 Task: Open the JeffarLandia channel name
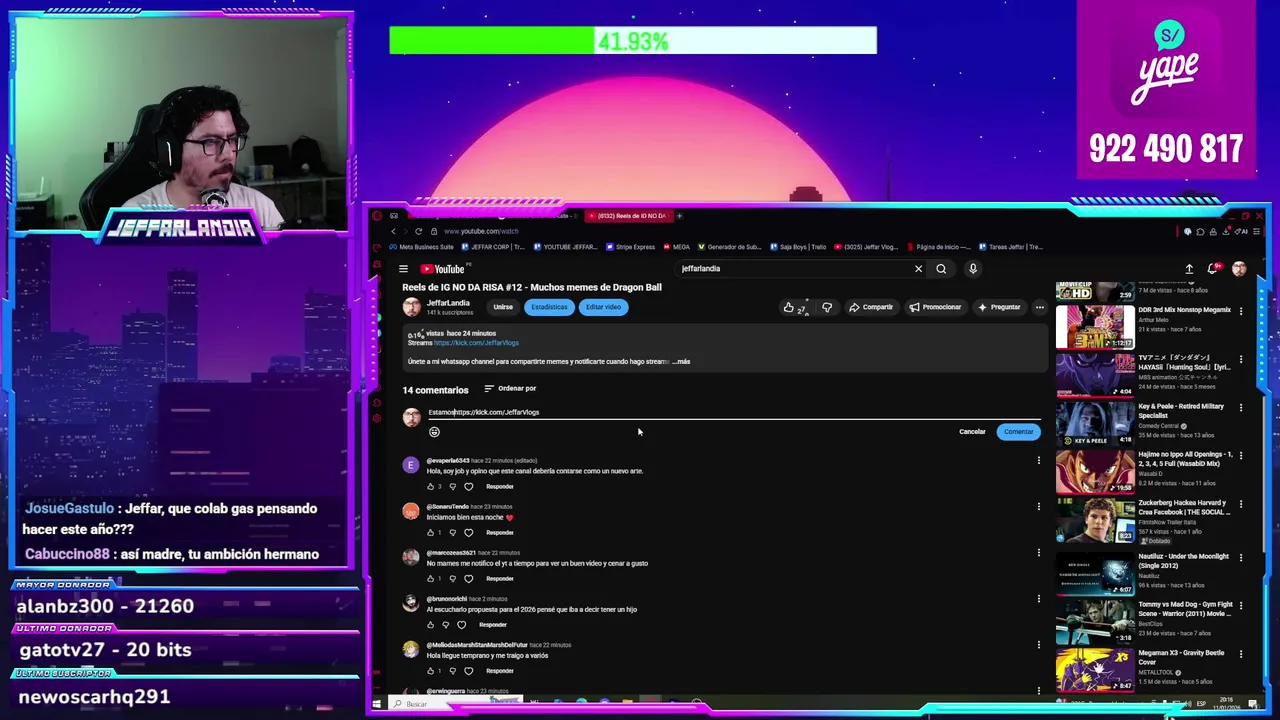[448, 303]
